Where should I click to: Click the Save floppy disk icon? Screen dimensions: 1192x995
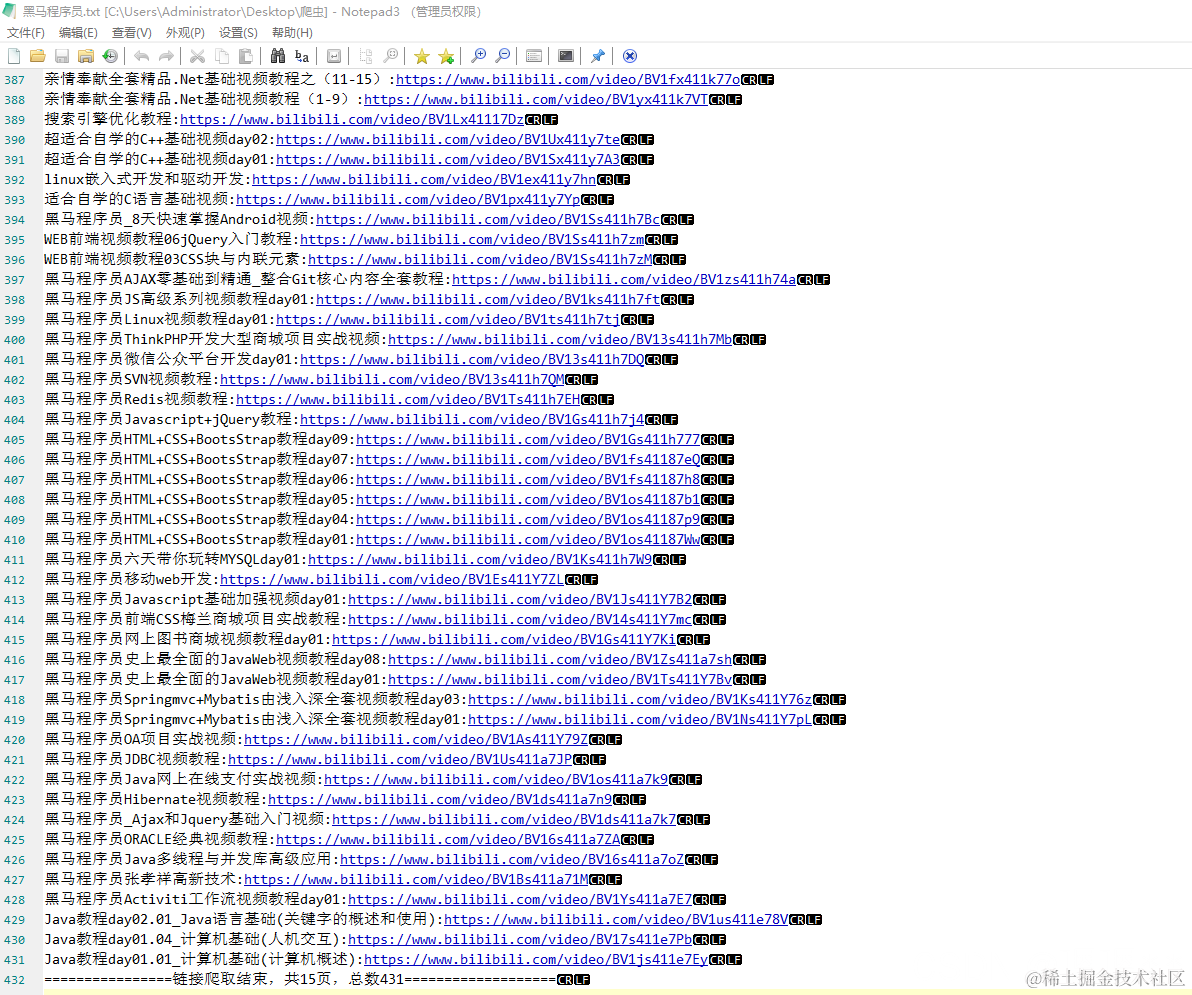click(62, 56)
